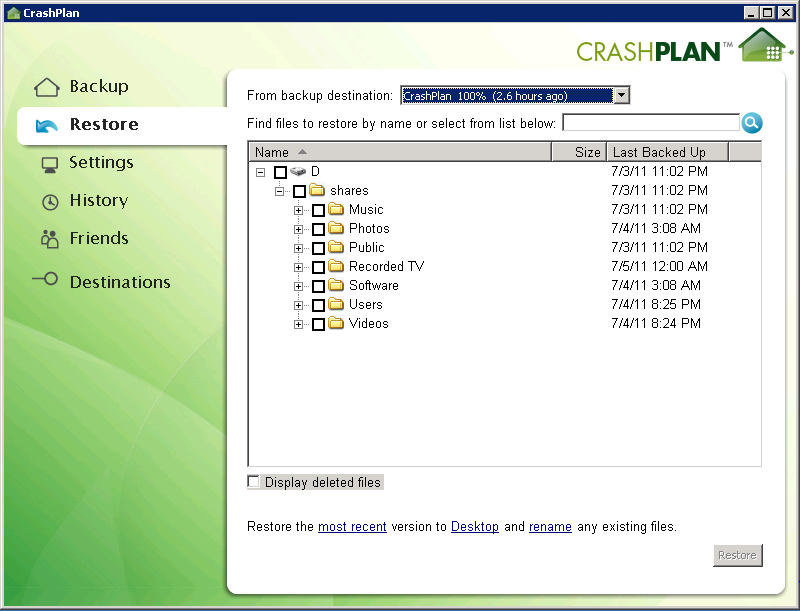Select Recorded TV folder name text
800x611 pixels.
tap(386, 266)
